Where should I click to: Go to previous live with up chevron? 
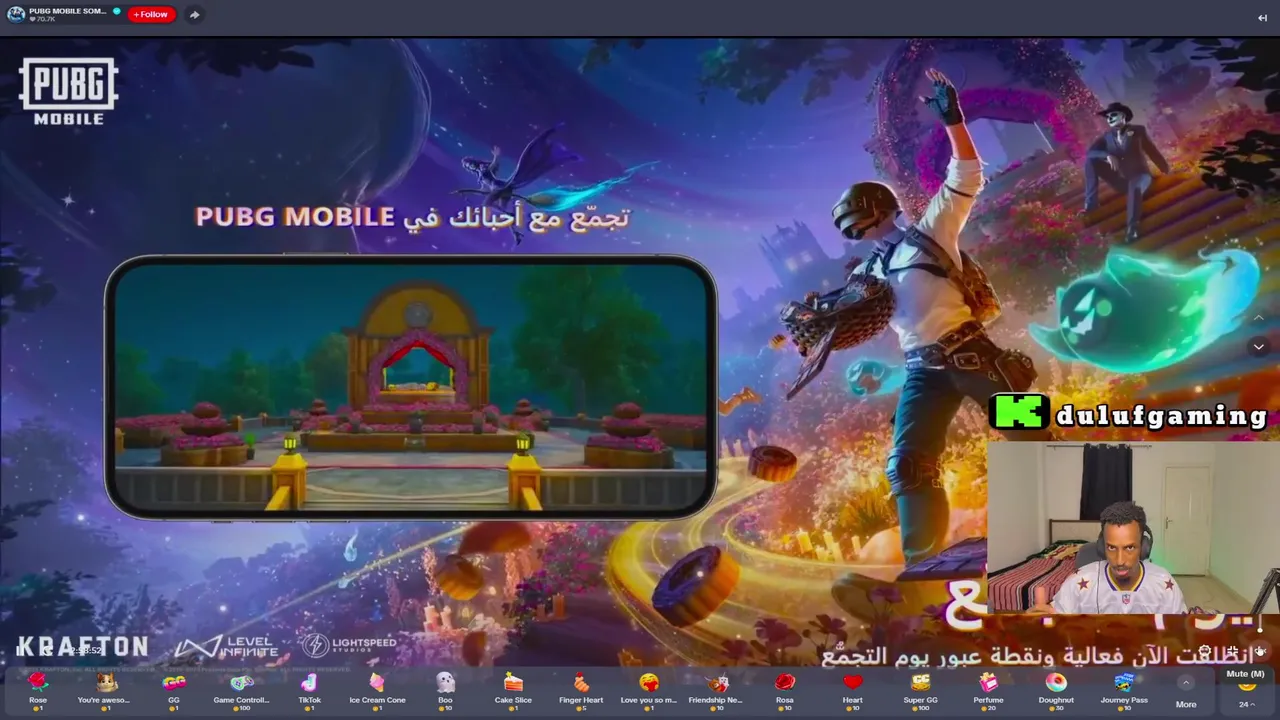point(1259,317)
